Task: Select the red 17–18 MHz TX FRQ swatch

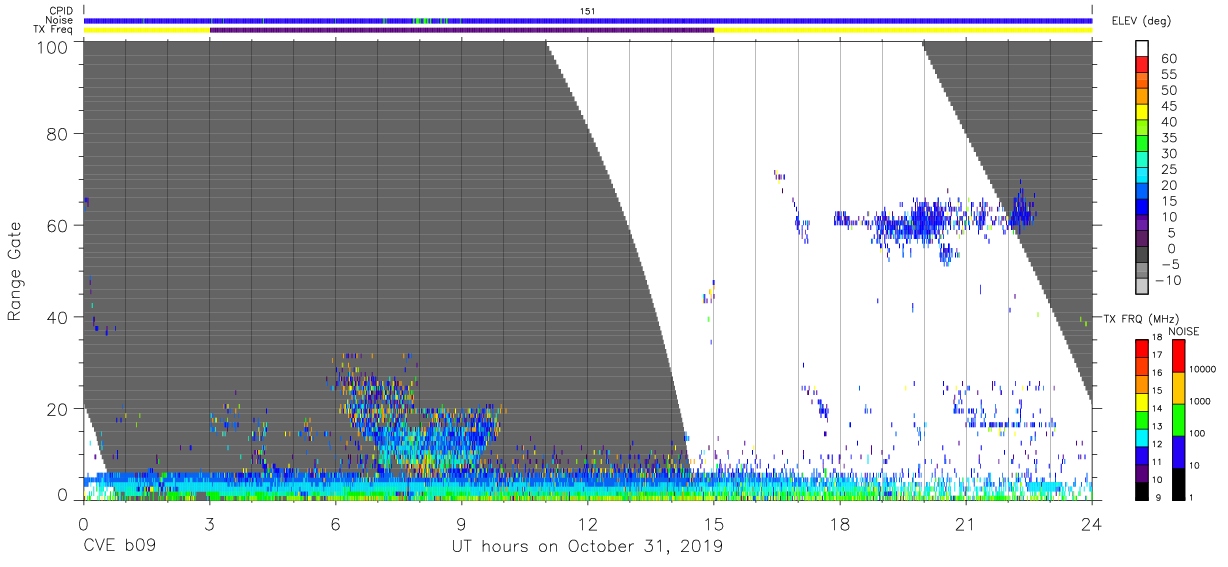Action: (1143, 348)
